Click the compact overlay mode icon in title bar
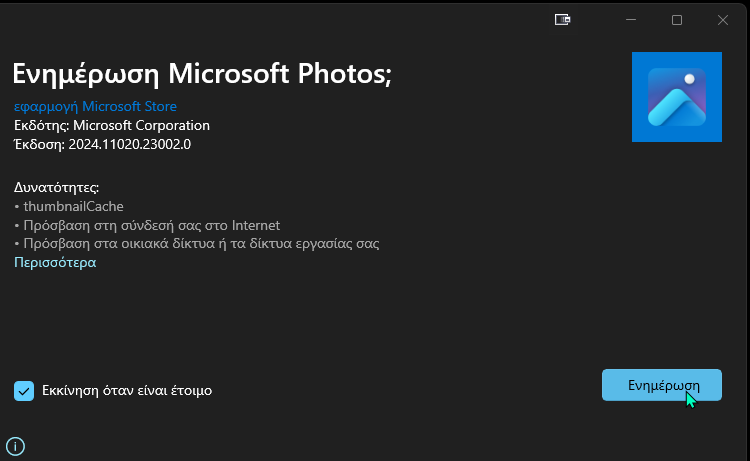 pos(562,20)
